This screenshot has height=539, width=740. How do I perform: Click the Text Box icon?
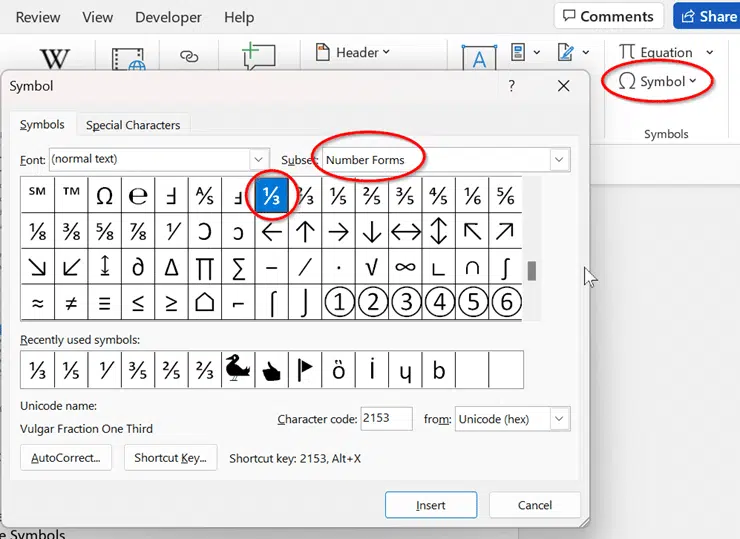coord(479,58)
